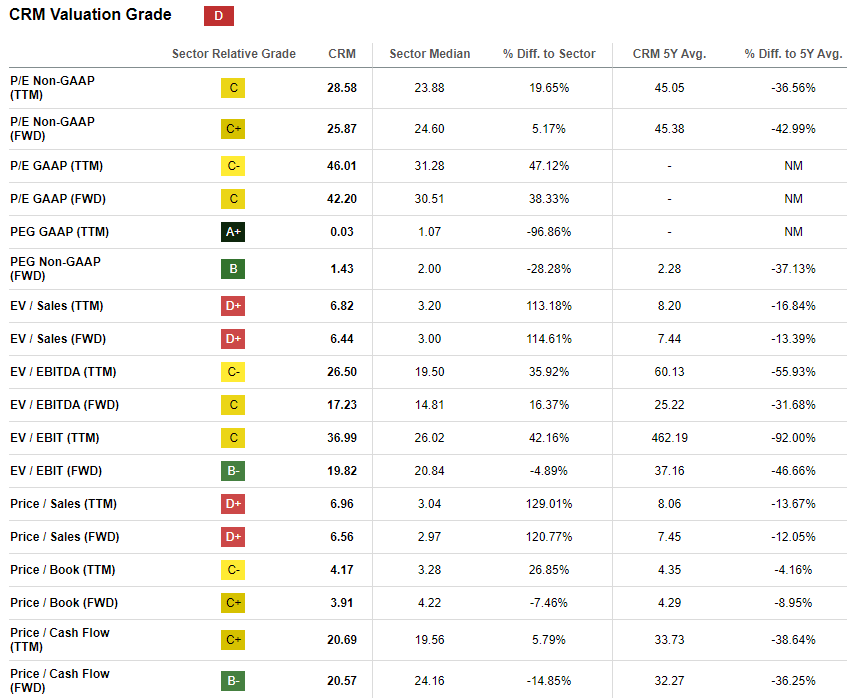Click the A+ grade badge for PEG GAAP (TTM)
Viewport: 847px width, 698px height.
pyautogui.click(x=233, y=232)
